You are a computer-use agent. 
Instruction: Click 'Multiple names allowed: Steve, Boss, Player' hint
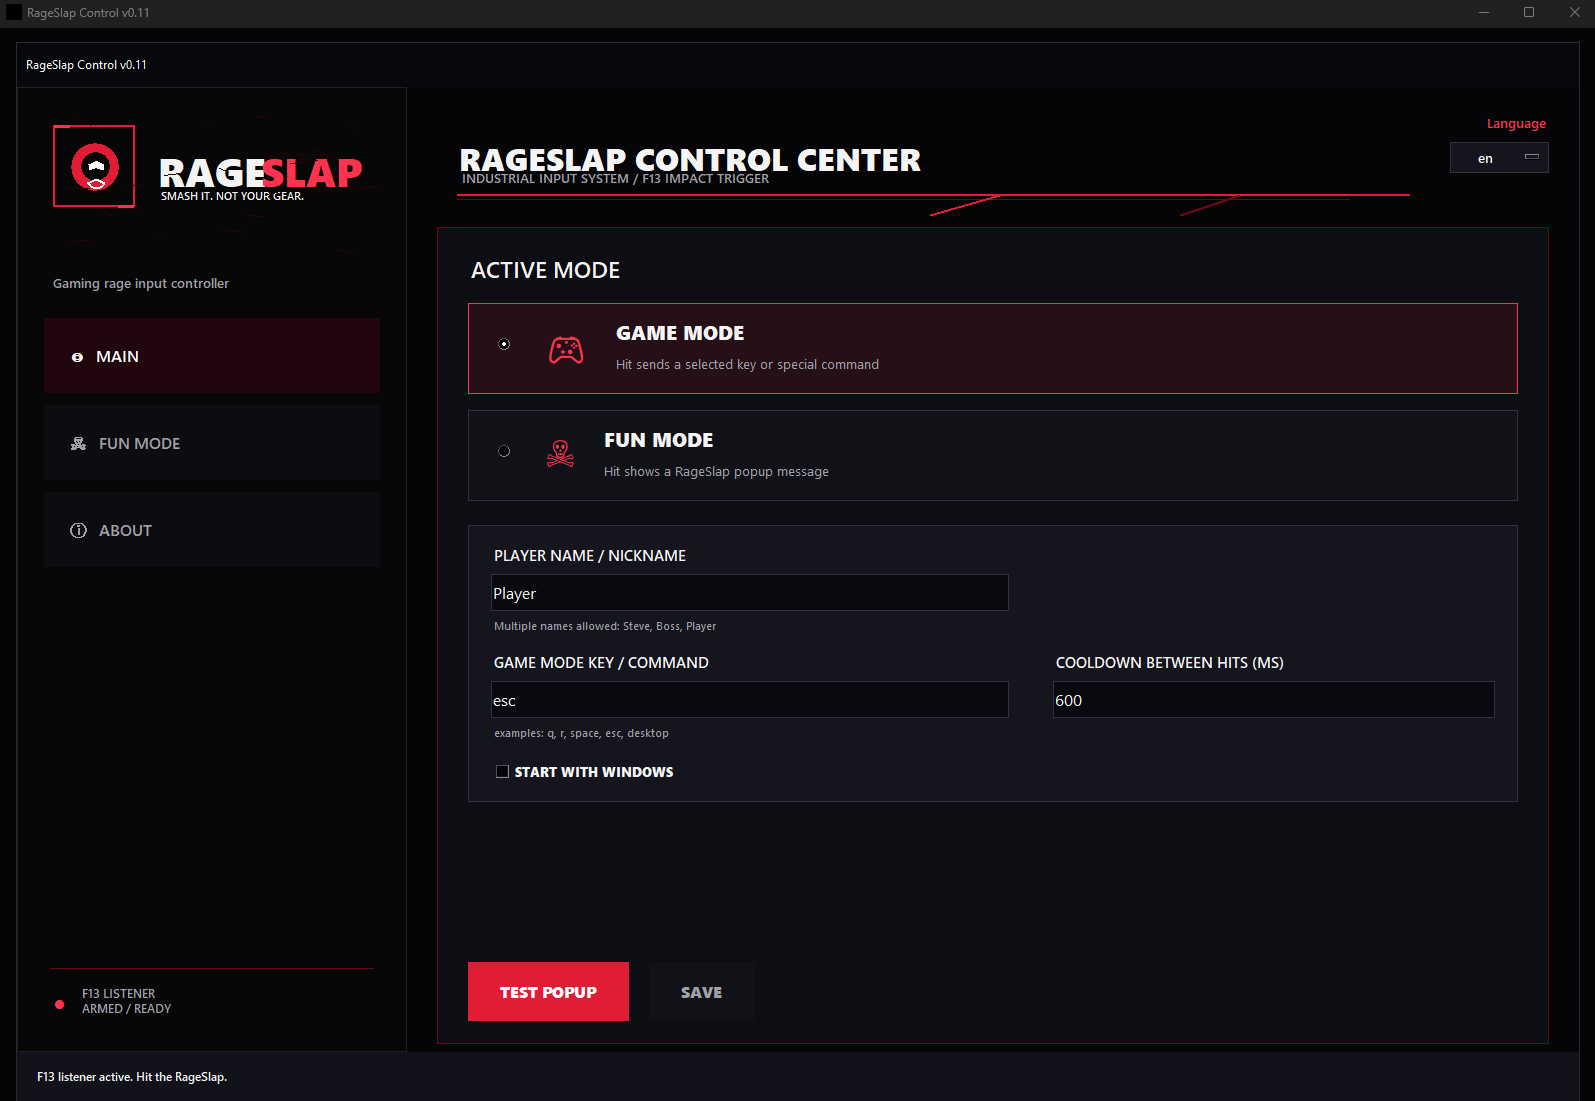(x=605, y=627)
